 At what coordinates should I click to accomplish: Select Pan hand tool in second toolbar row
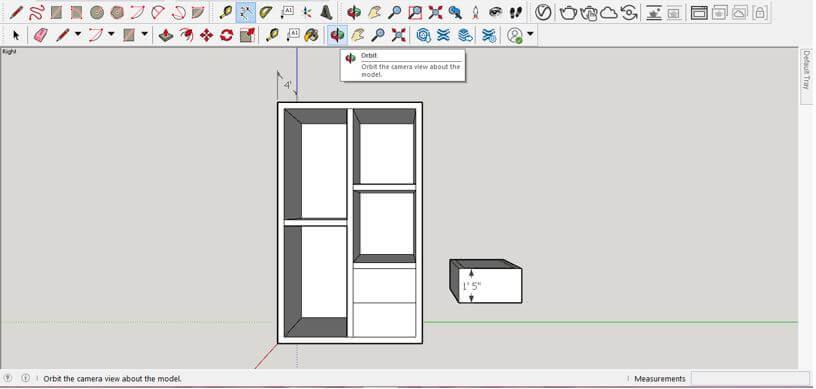point(357,35)
